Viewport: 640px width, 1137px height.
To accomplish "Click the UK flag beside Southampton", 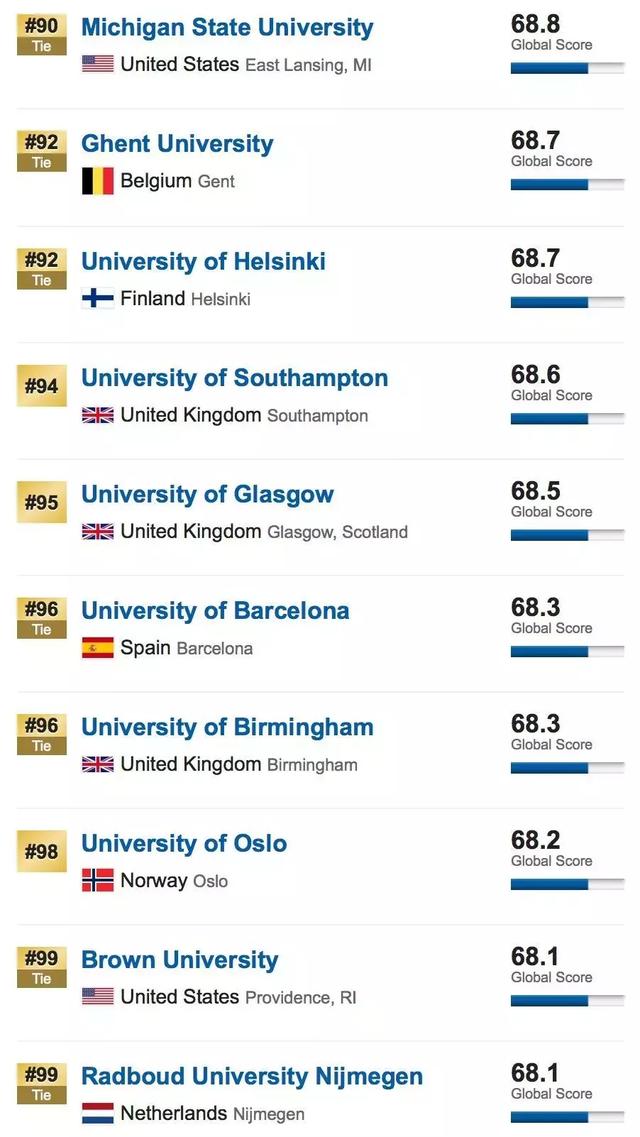I will [97, 415].
